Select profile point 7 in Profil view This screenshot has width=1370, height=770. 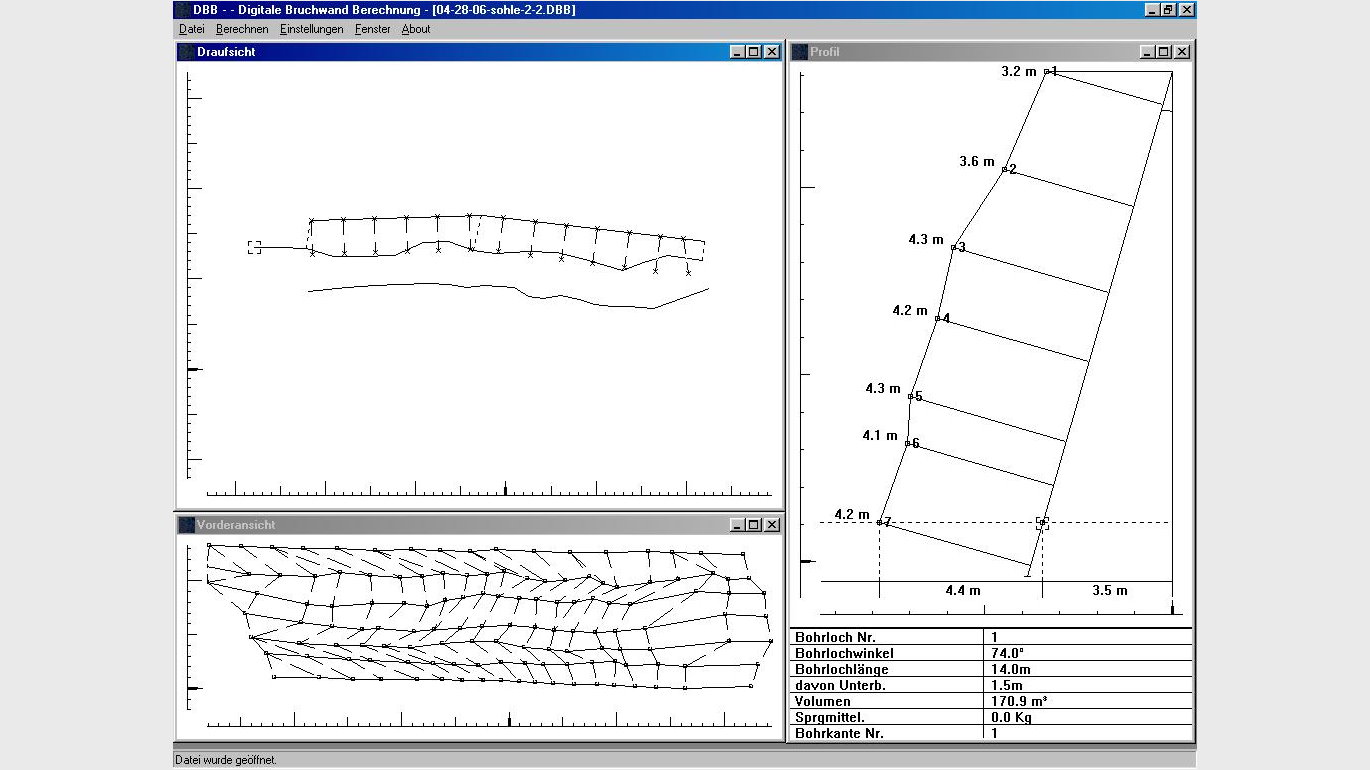pyautogui.click(x=880, y=522)
